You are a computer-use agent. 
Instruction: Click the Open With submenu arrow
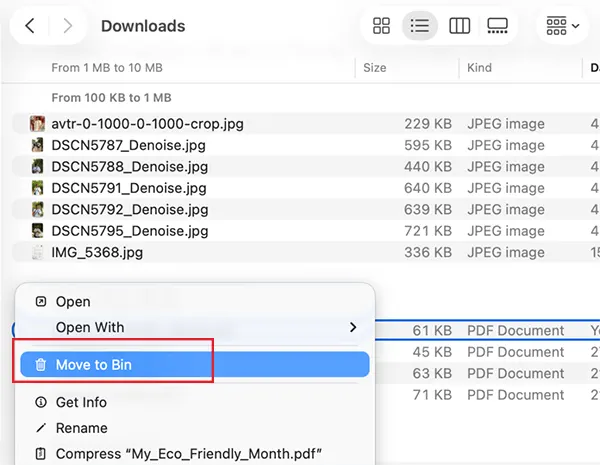coord(353,327)
